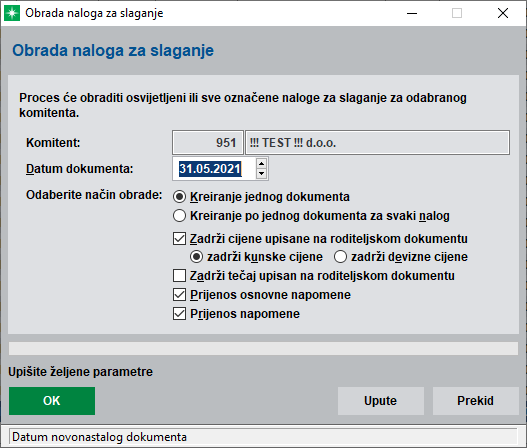Cancel with the Prekid button

point(476,401)
